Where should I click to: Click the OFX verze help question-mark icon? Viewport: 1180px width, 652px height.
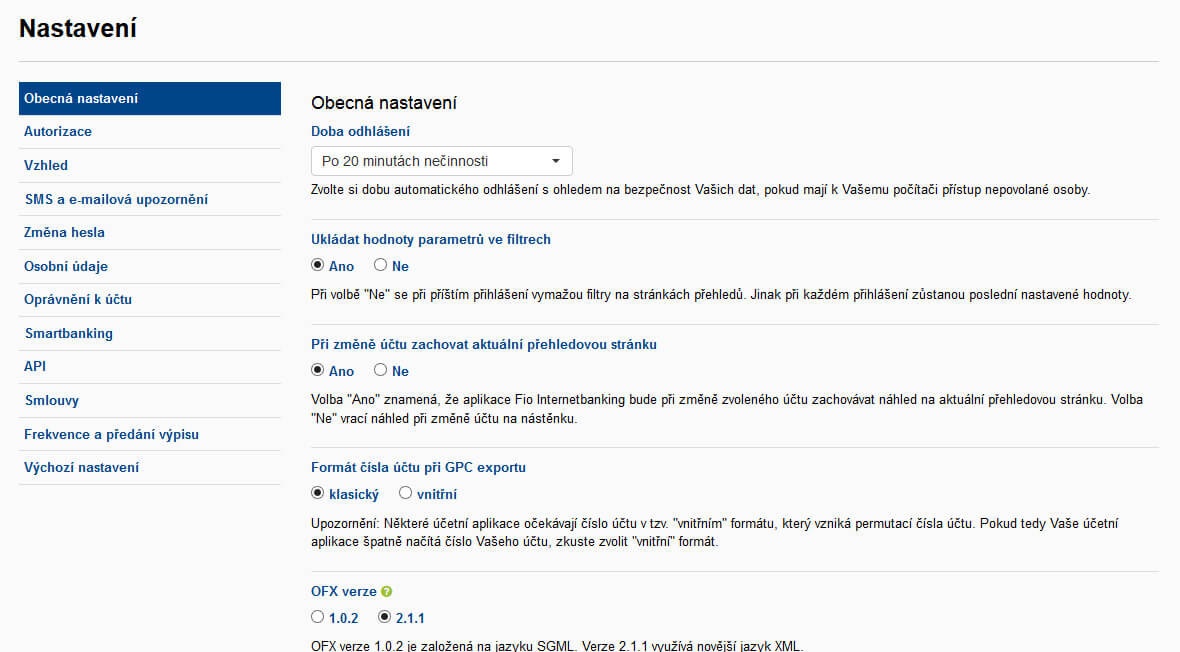(387, 592)
